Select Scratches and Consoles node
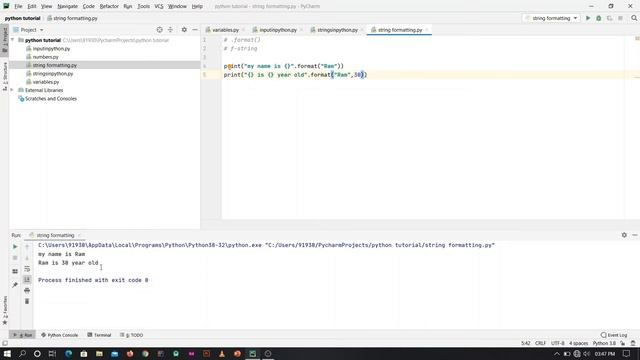640x360 pixels. tap(51, 99)
